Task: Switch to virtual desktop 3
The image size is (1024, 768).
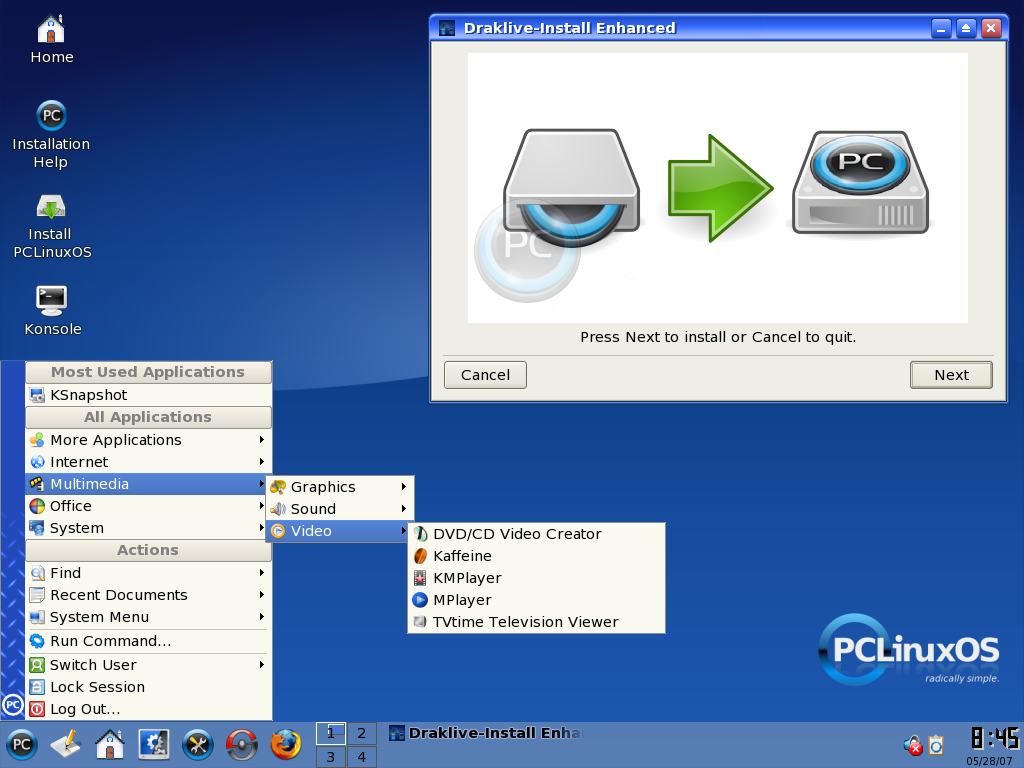Action: [x=330, y=757]
